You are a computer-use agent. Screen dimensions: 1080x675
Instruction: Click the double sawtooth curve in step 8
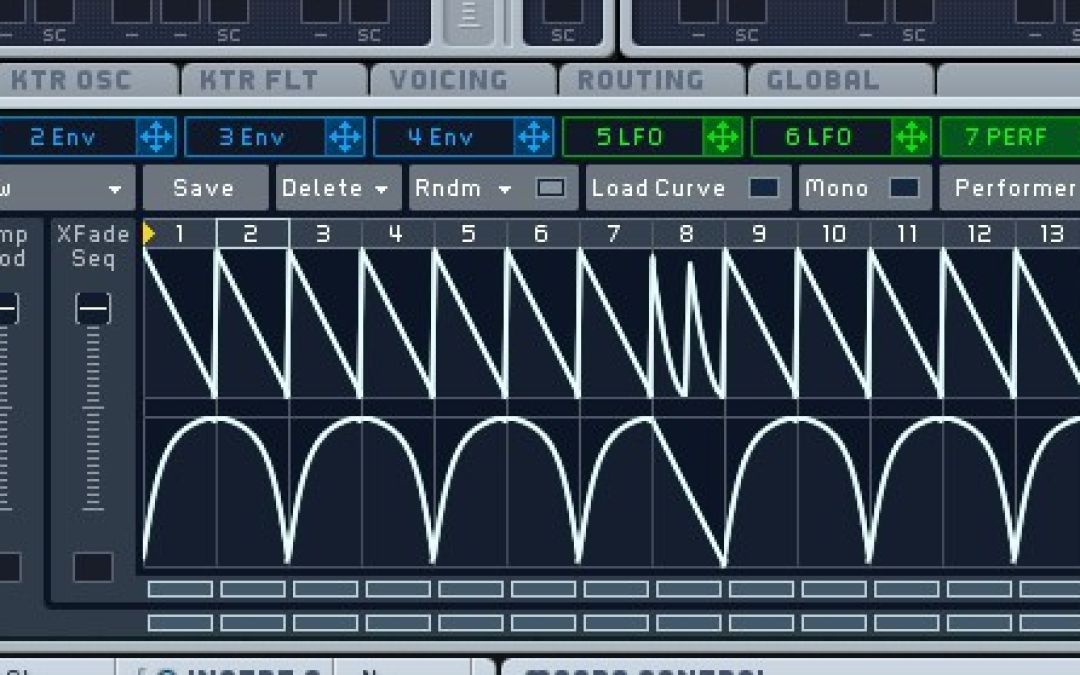coord(688,324)
